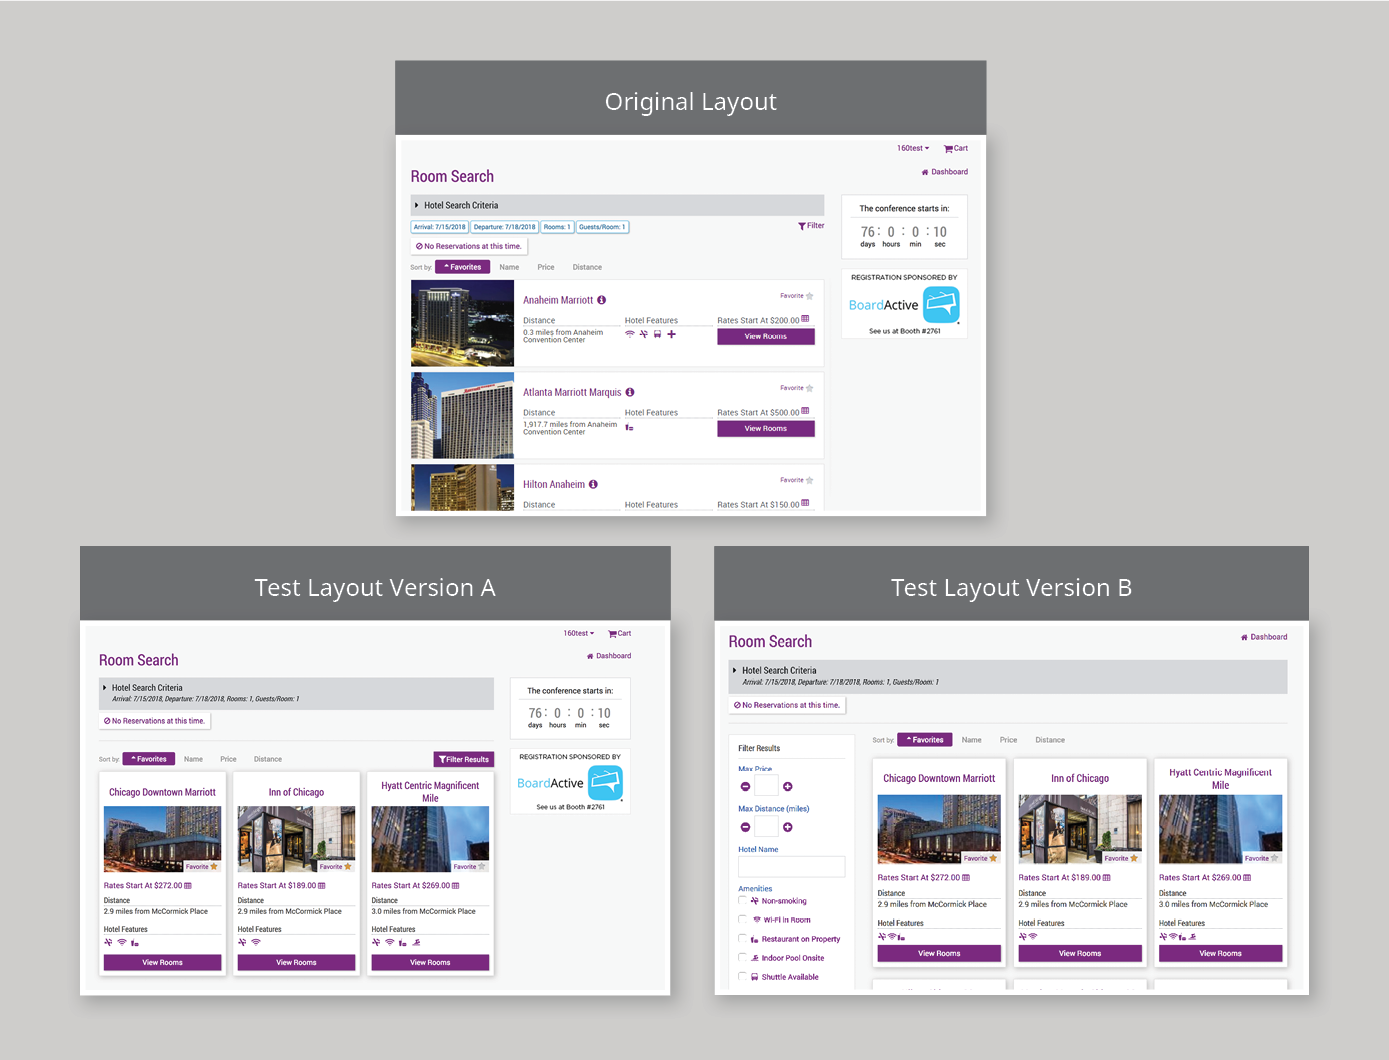1389x1060 pixels.
Task: Click Inn of Chicago photo in Version A
Action: click(296, 839)
